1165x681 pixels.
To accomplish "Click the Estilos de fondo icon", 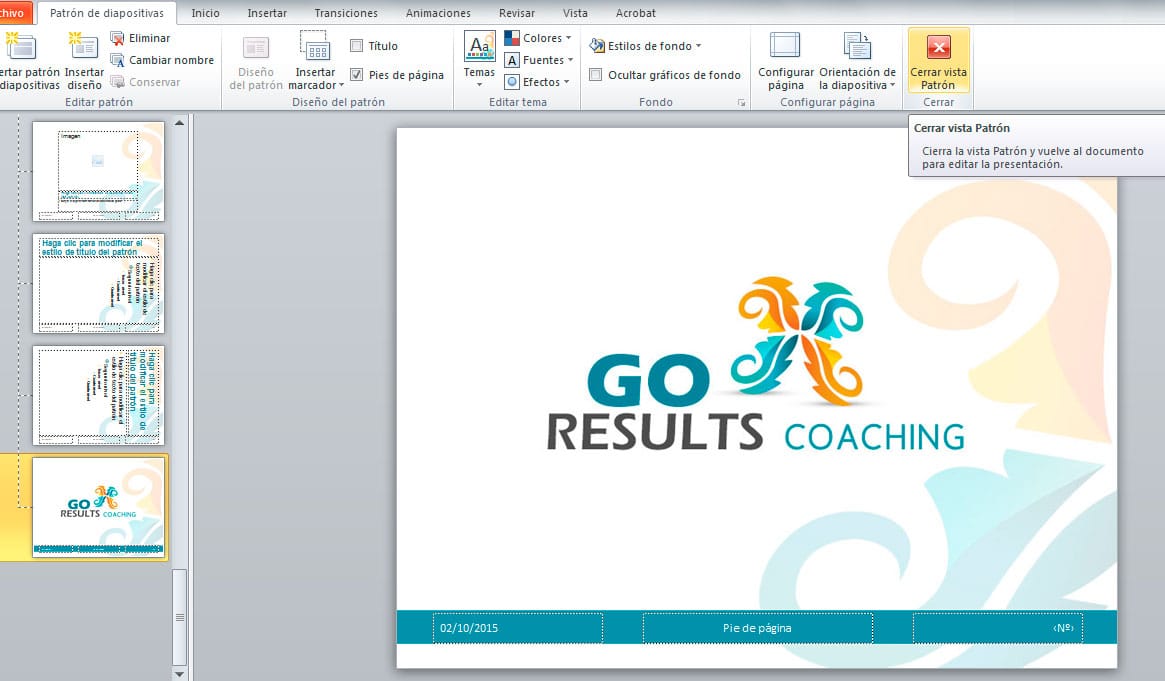I will pos(597,46).
